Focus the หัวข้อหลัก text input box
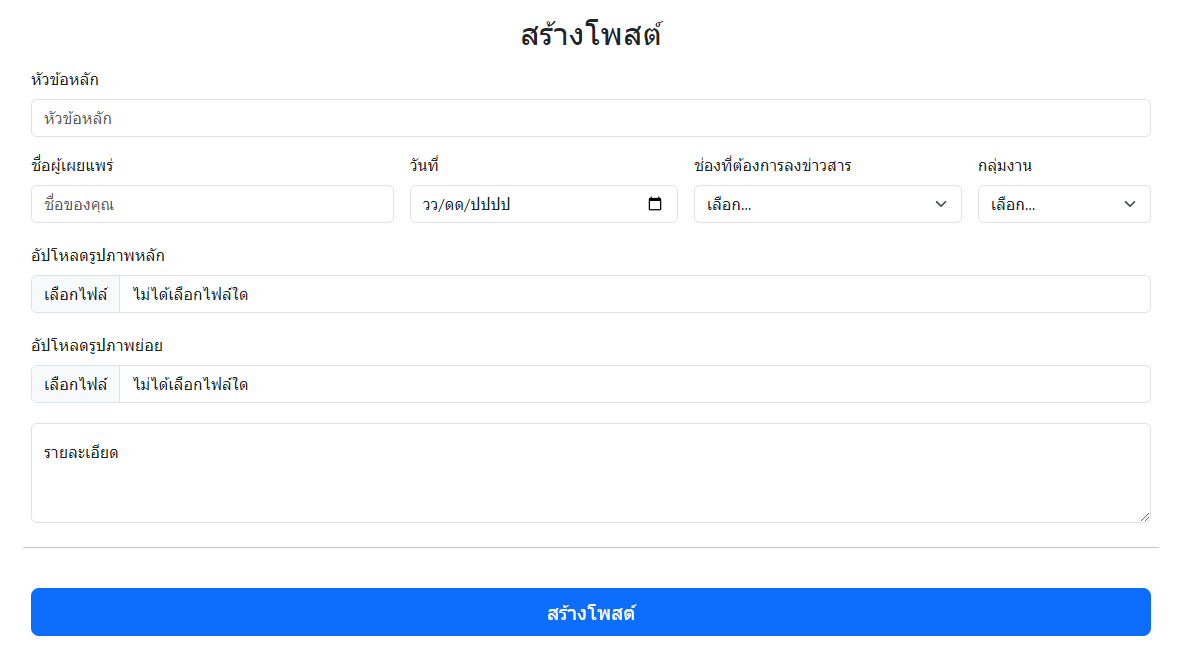The width and height of the screenshot is (1184, 656). tap(590, 118)
